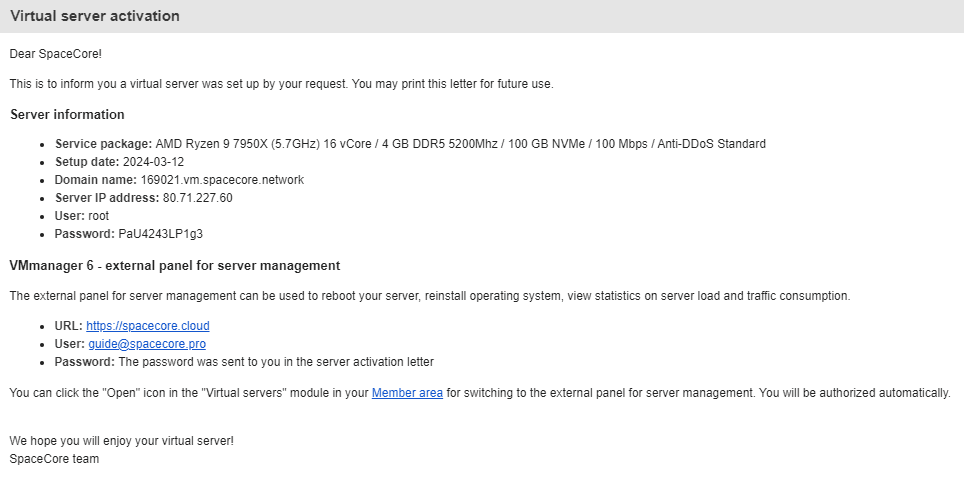This screenshot has height=487, width=964.
Task: Click the setup date 2024-03-12
Action: [155, 162]
